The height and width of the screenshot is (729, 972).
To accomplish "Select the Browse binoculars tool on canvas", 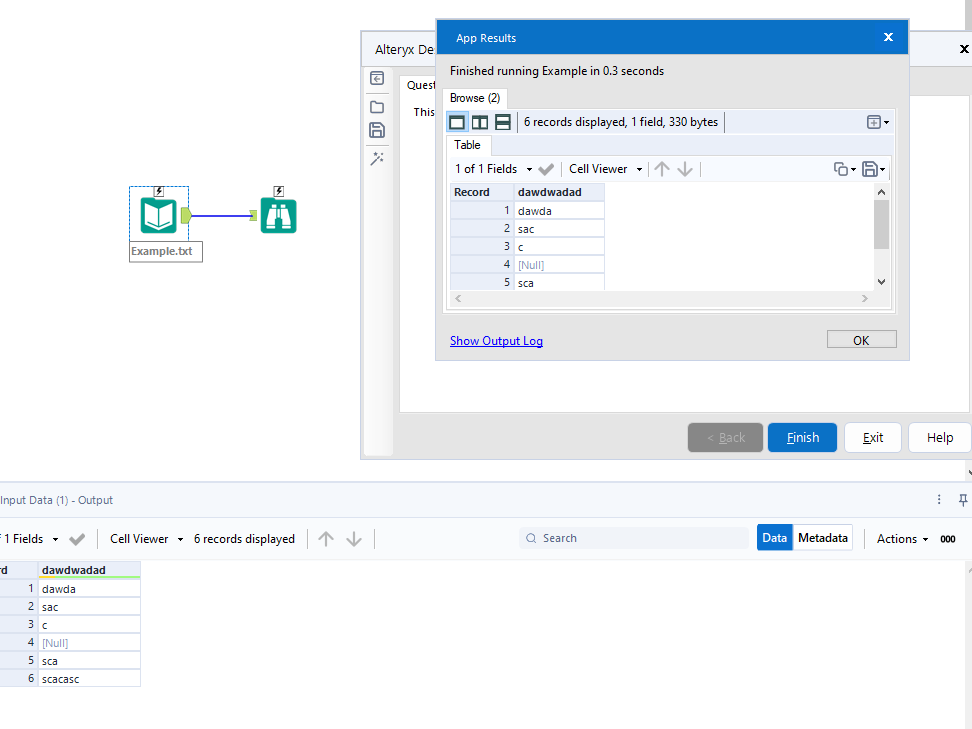I will point(278,215).
